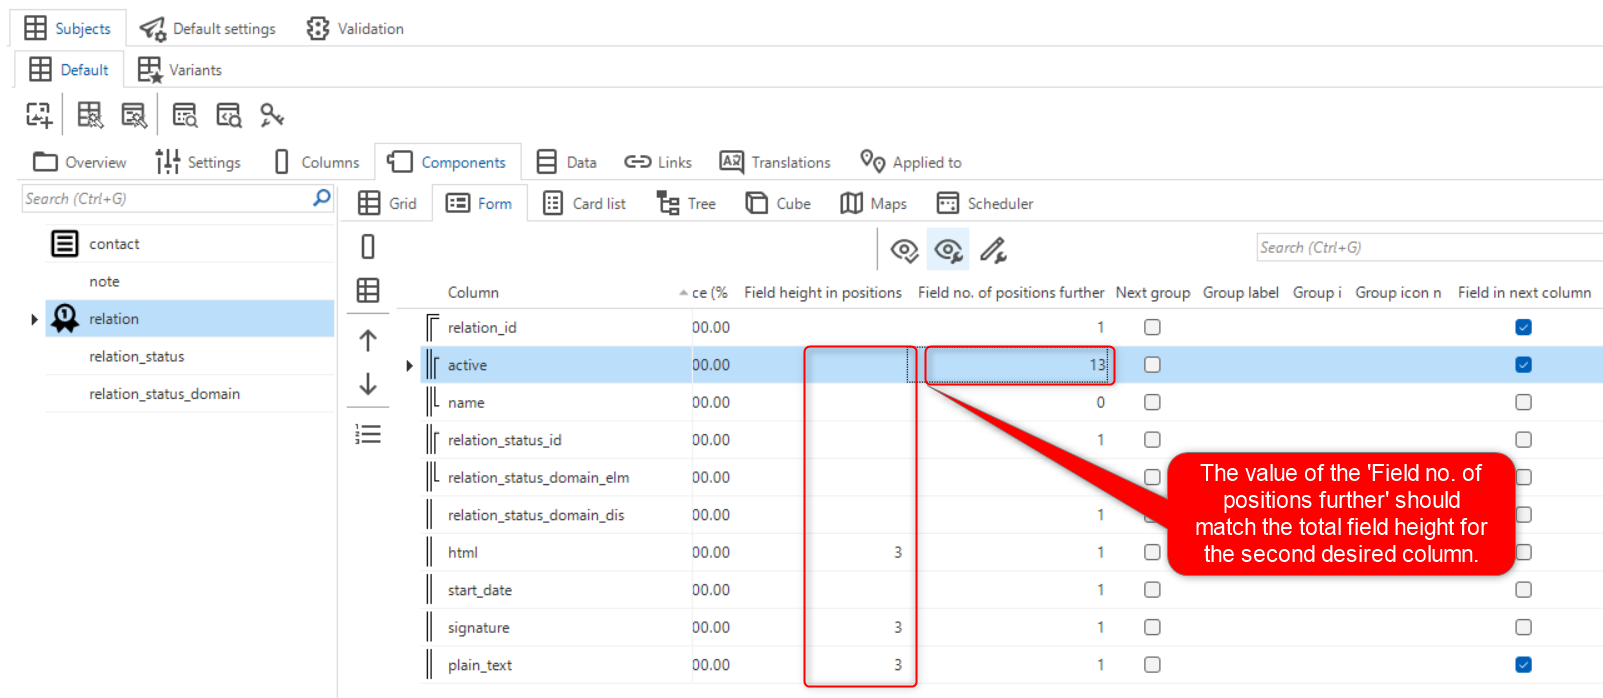This screenshot has height=698, width=1603.
Task: Click the Links chain icon
Action: point(638,162)
